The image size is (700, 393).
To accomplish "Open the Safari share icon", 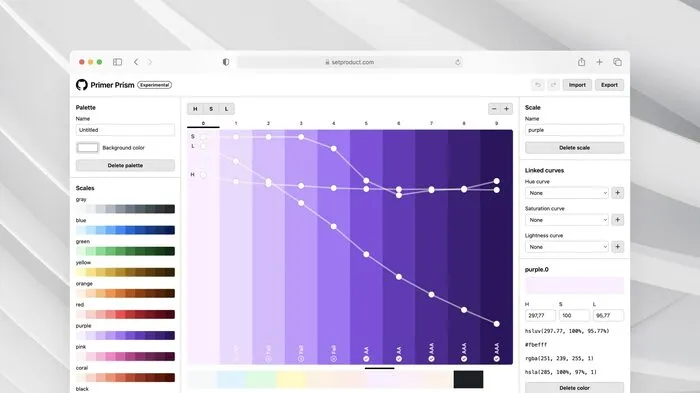I will pos(581,62).
